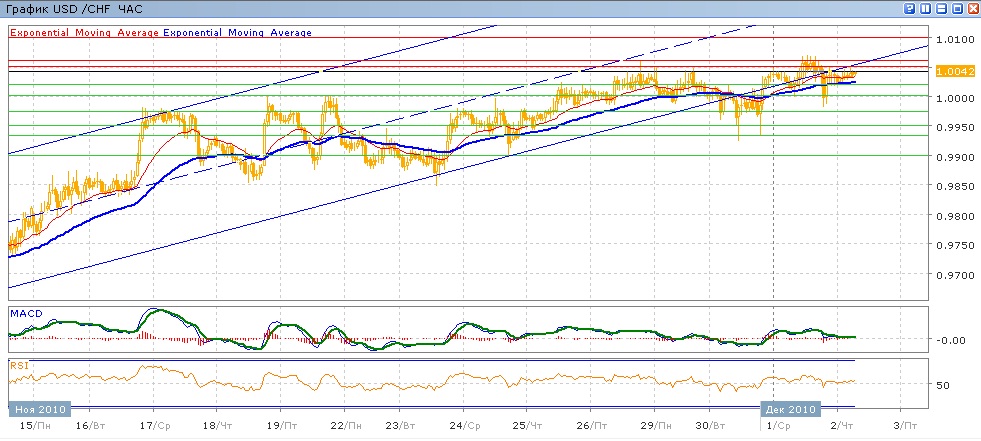Select the 17/Ср date on time axis
The width and height of the screenshot is (981, 441).
(155, 427)
